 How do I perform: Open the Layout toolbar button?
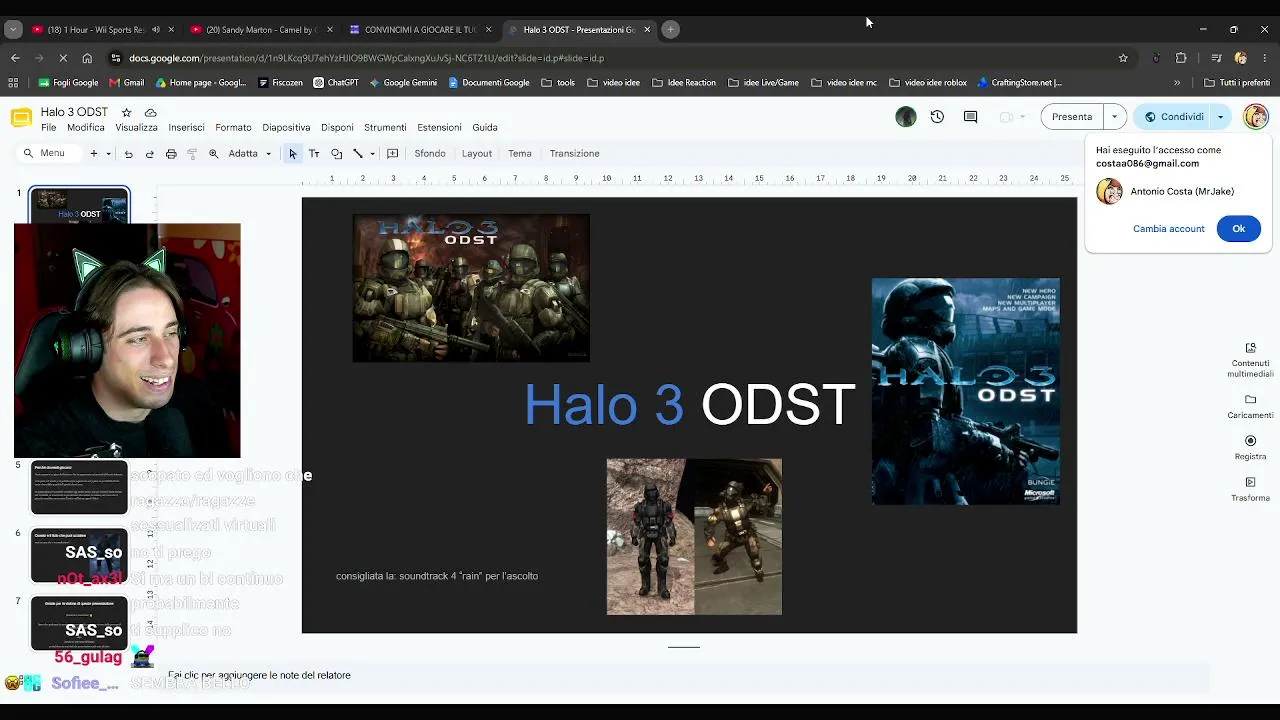click(477, 154)
